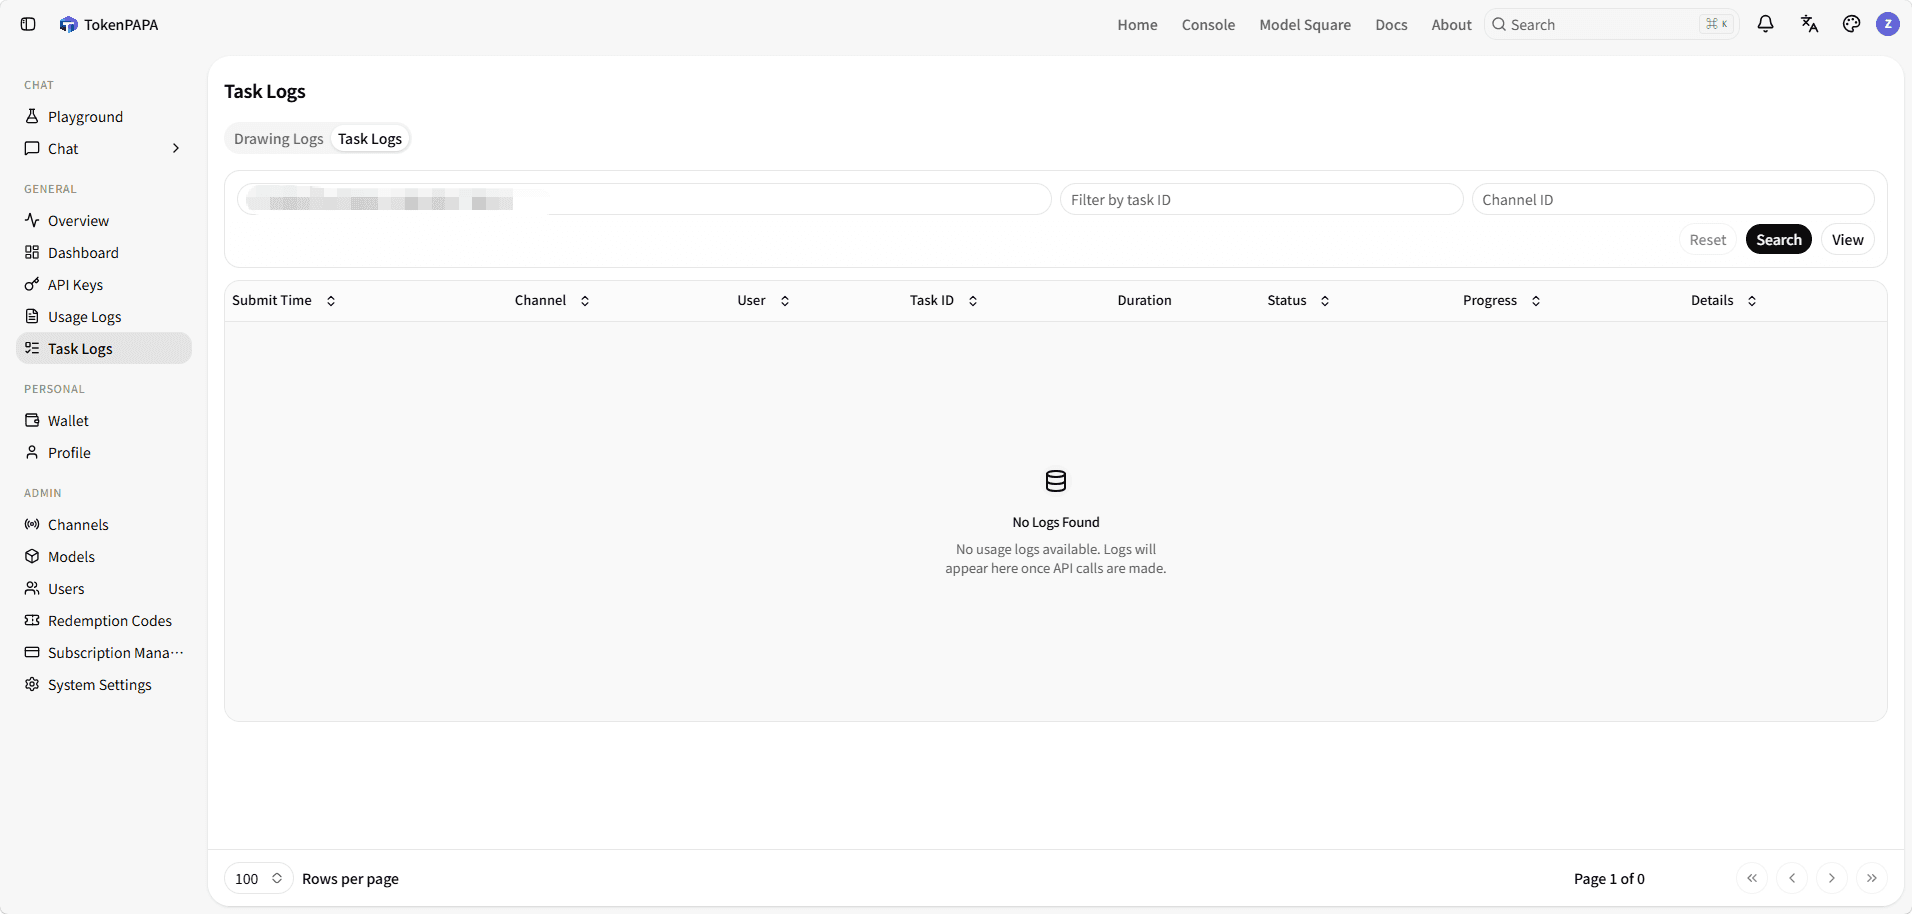
Task: Go to the previous page
Action: pos(1792,878)
